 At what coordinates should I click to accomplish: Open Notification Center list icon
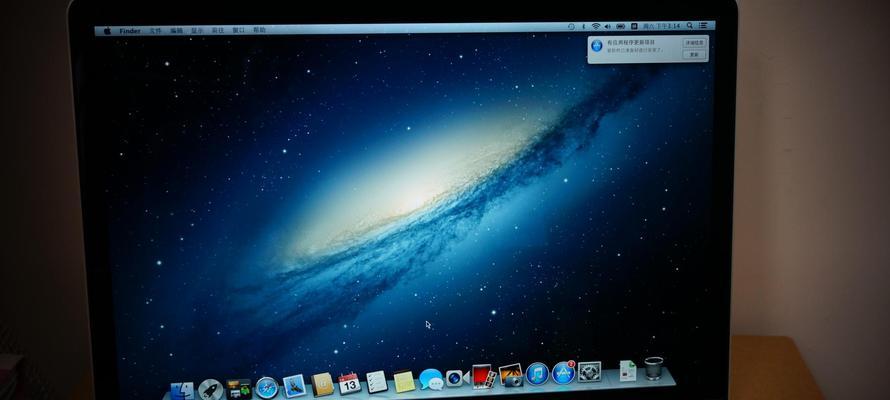(703, 26)
